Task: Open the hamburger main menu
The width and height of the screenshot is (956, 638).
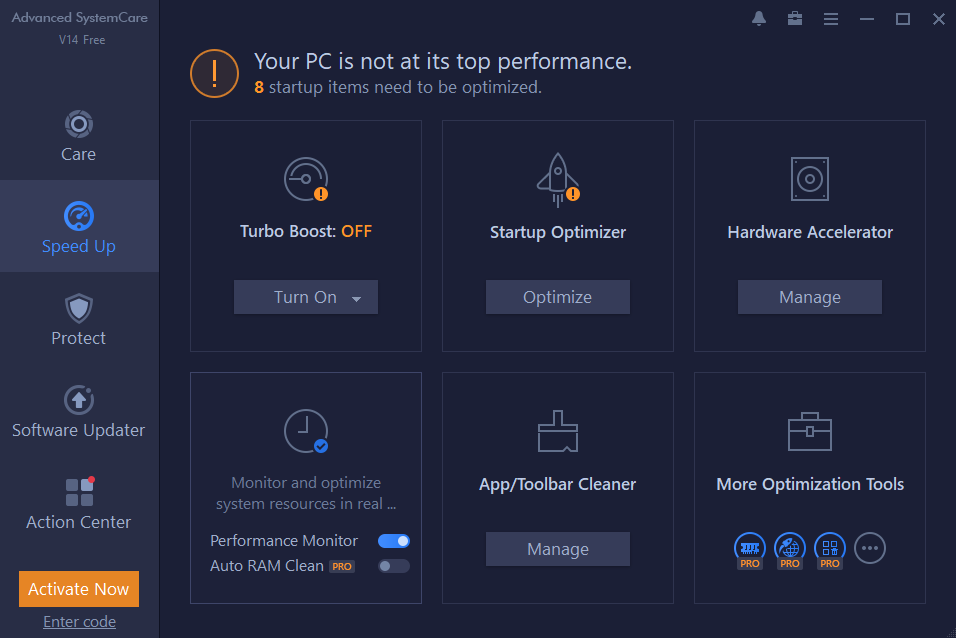Action: pyautogui.click(x=831, y=19)
